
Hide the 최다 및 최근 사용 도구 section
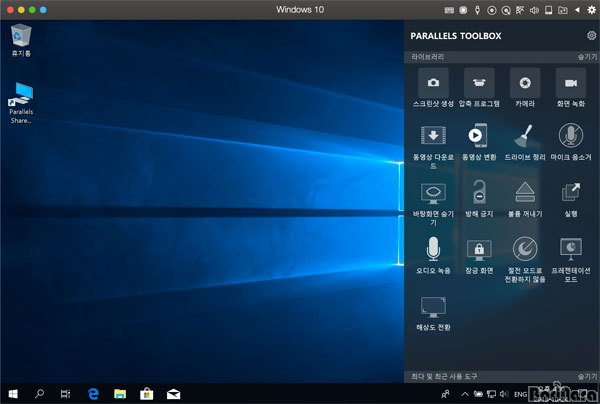coord(587,376)
